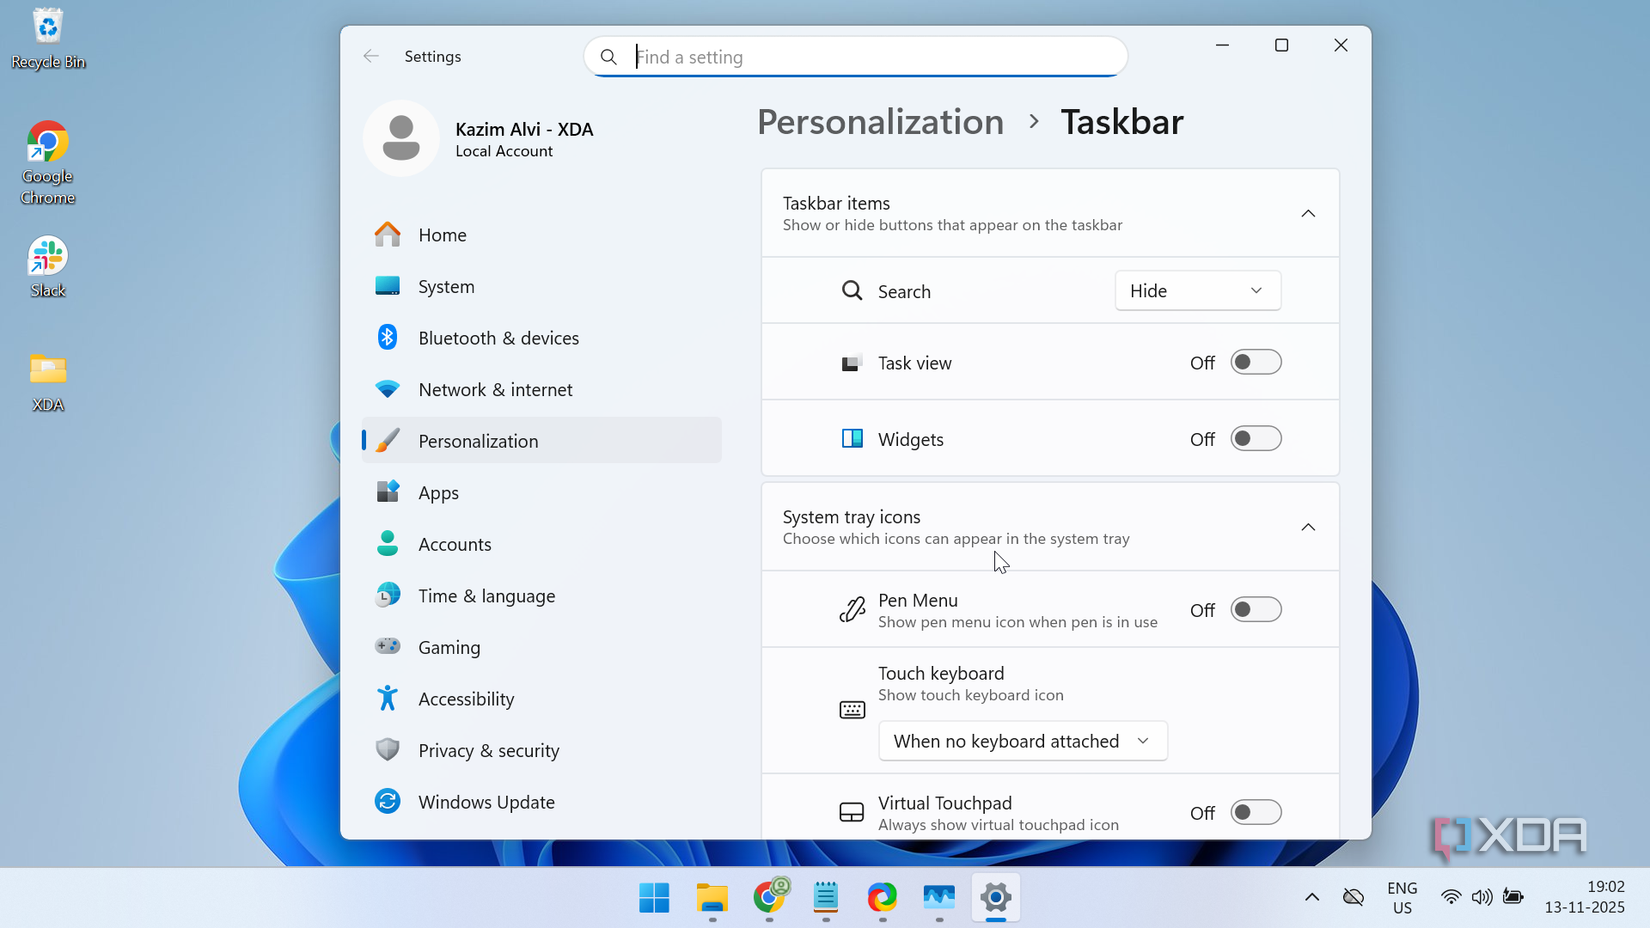This screenshot has height=928, width=1650.
Task: Open touch keyboard 'When no keyboard attached' dropdown
Action: coord(1023,741)
